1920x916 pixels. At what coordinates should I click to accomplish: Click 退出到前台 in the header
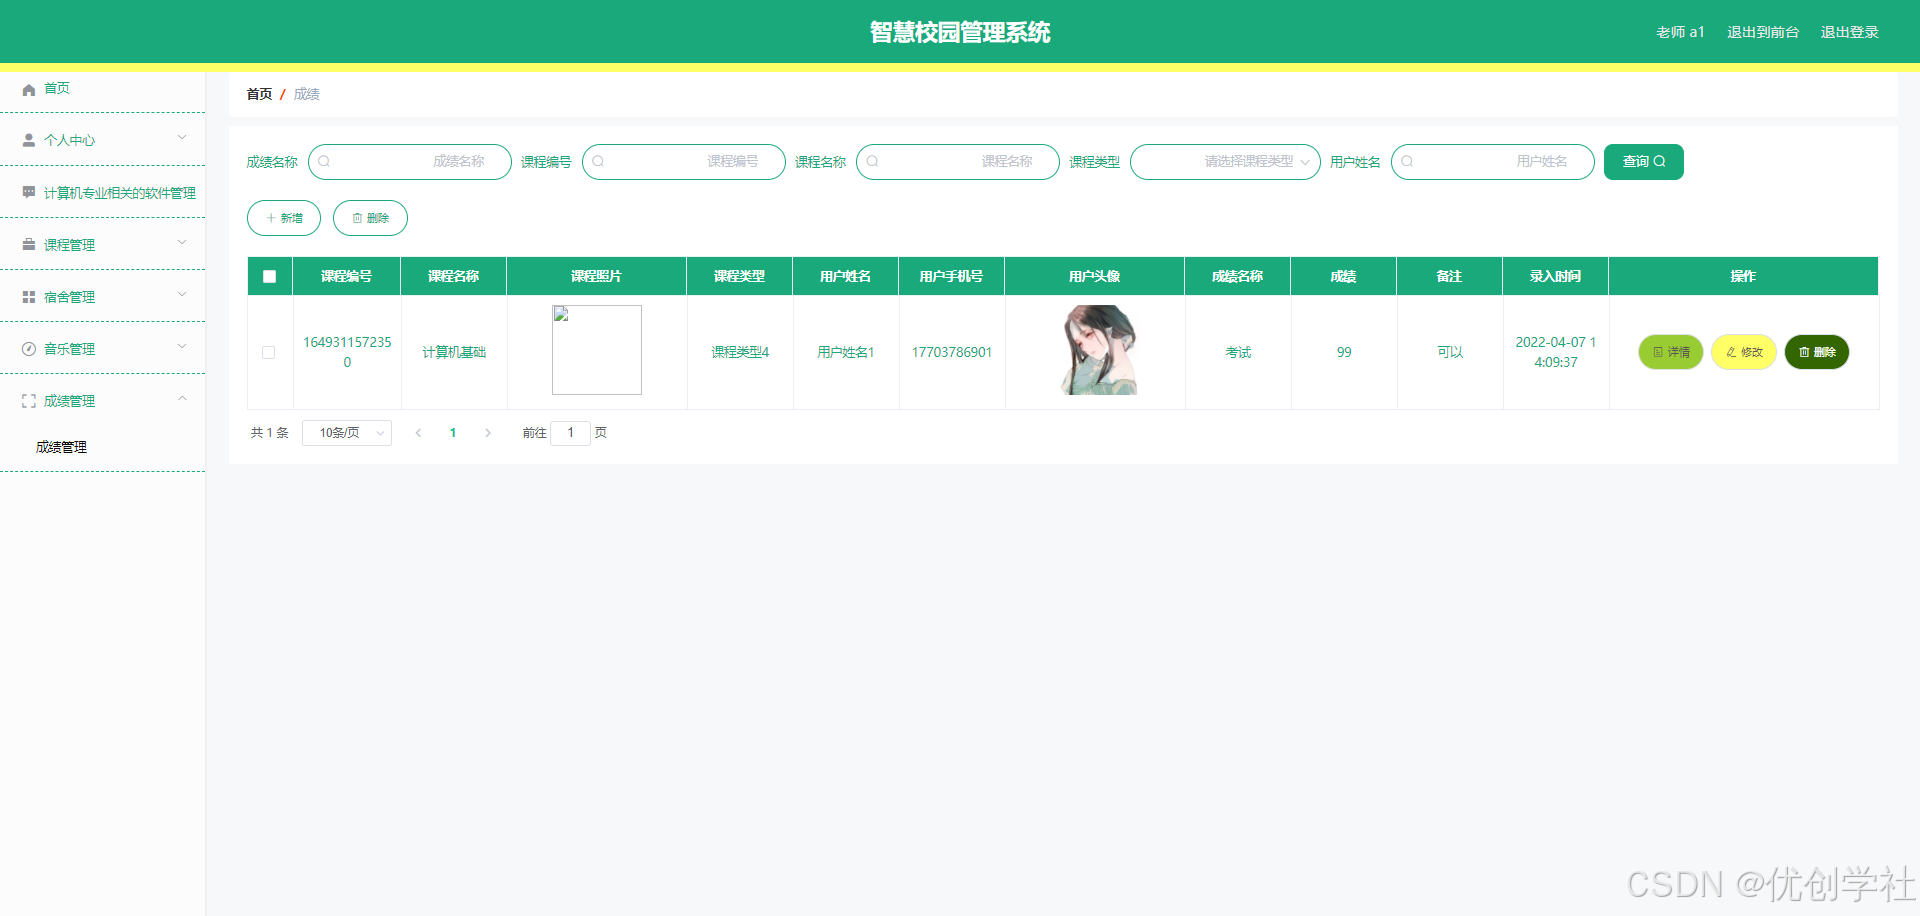1763,32
